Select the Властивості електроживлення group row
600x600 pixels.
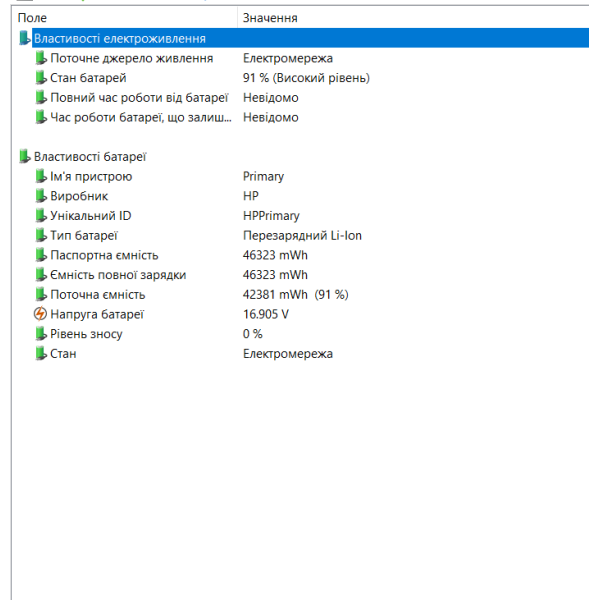click(x=310, y=38)
